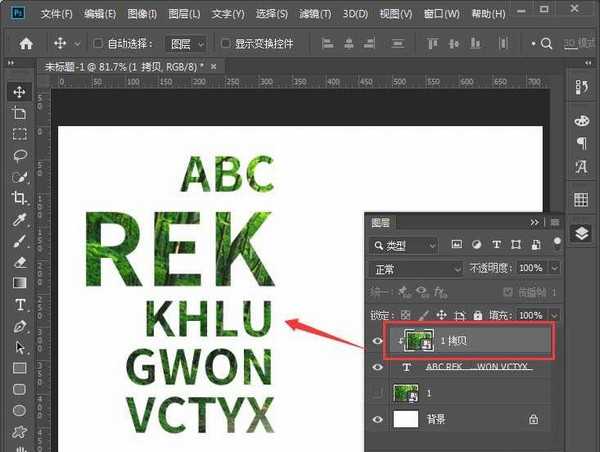600x452 pixels.
Task: Enable the 显示变换控件 checkbox
Action: pos(226,44)
